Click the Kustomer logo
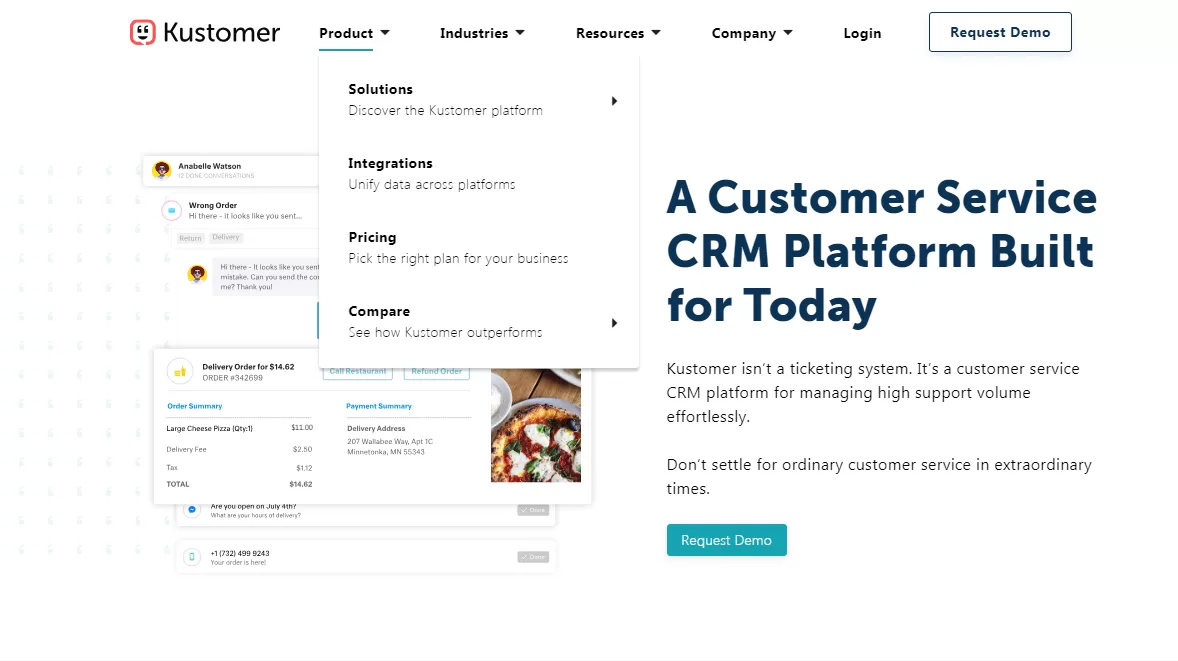1178x661 pixels. pyautogui.click(x=205, y=32)
